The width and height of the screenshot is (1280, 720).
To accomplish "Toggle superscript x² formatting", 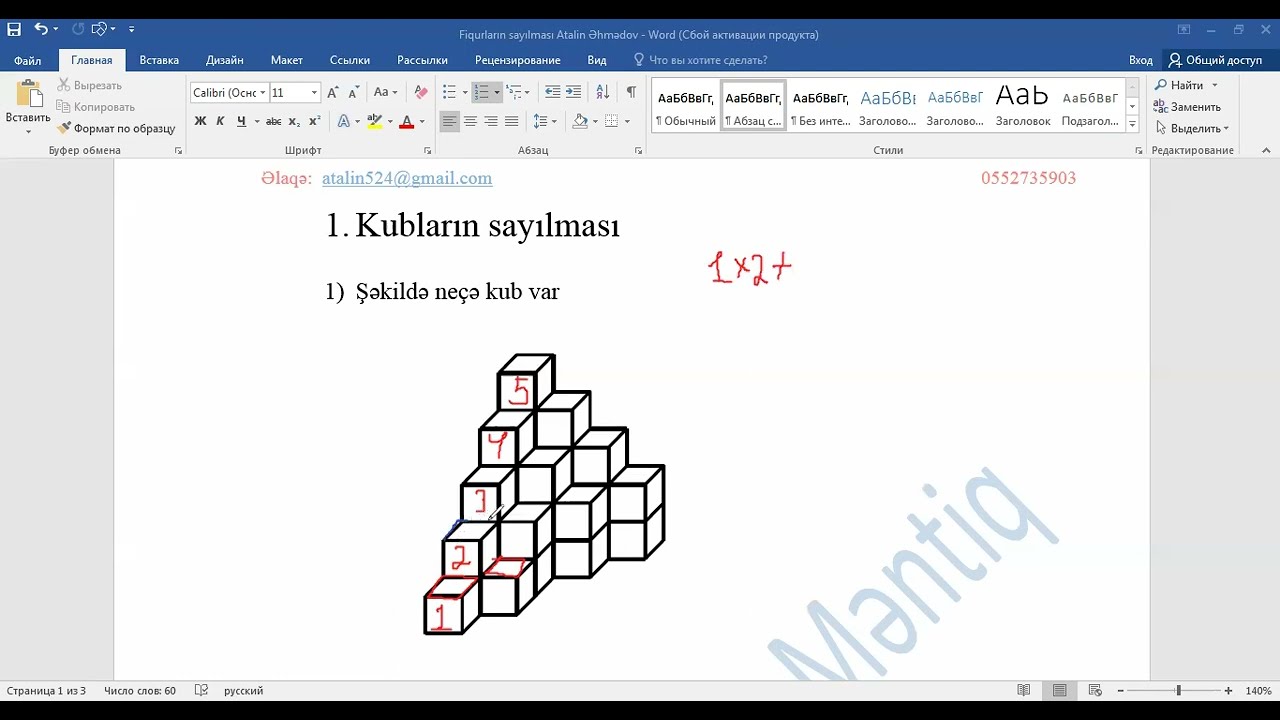I will click(314, 121).
